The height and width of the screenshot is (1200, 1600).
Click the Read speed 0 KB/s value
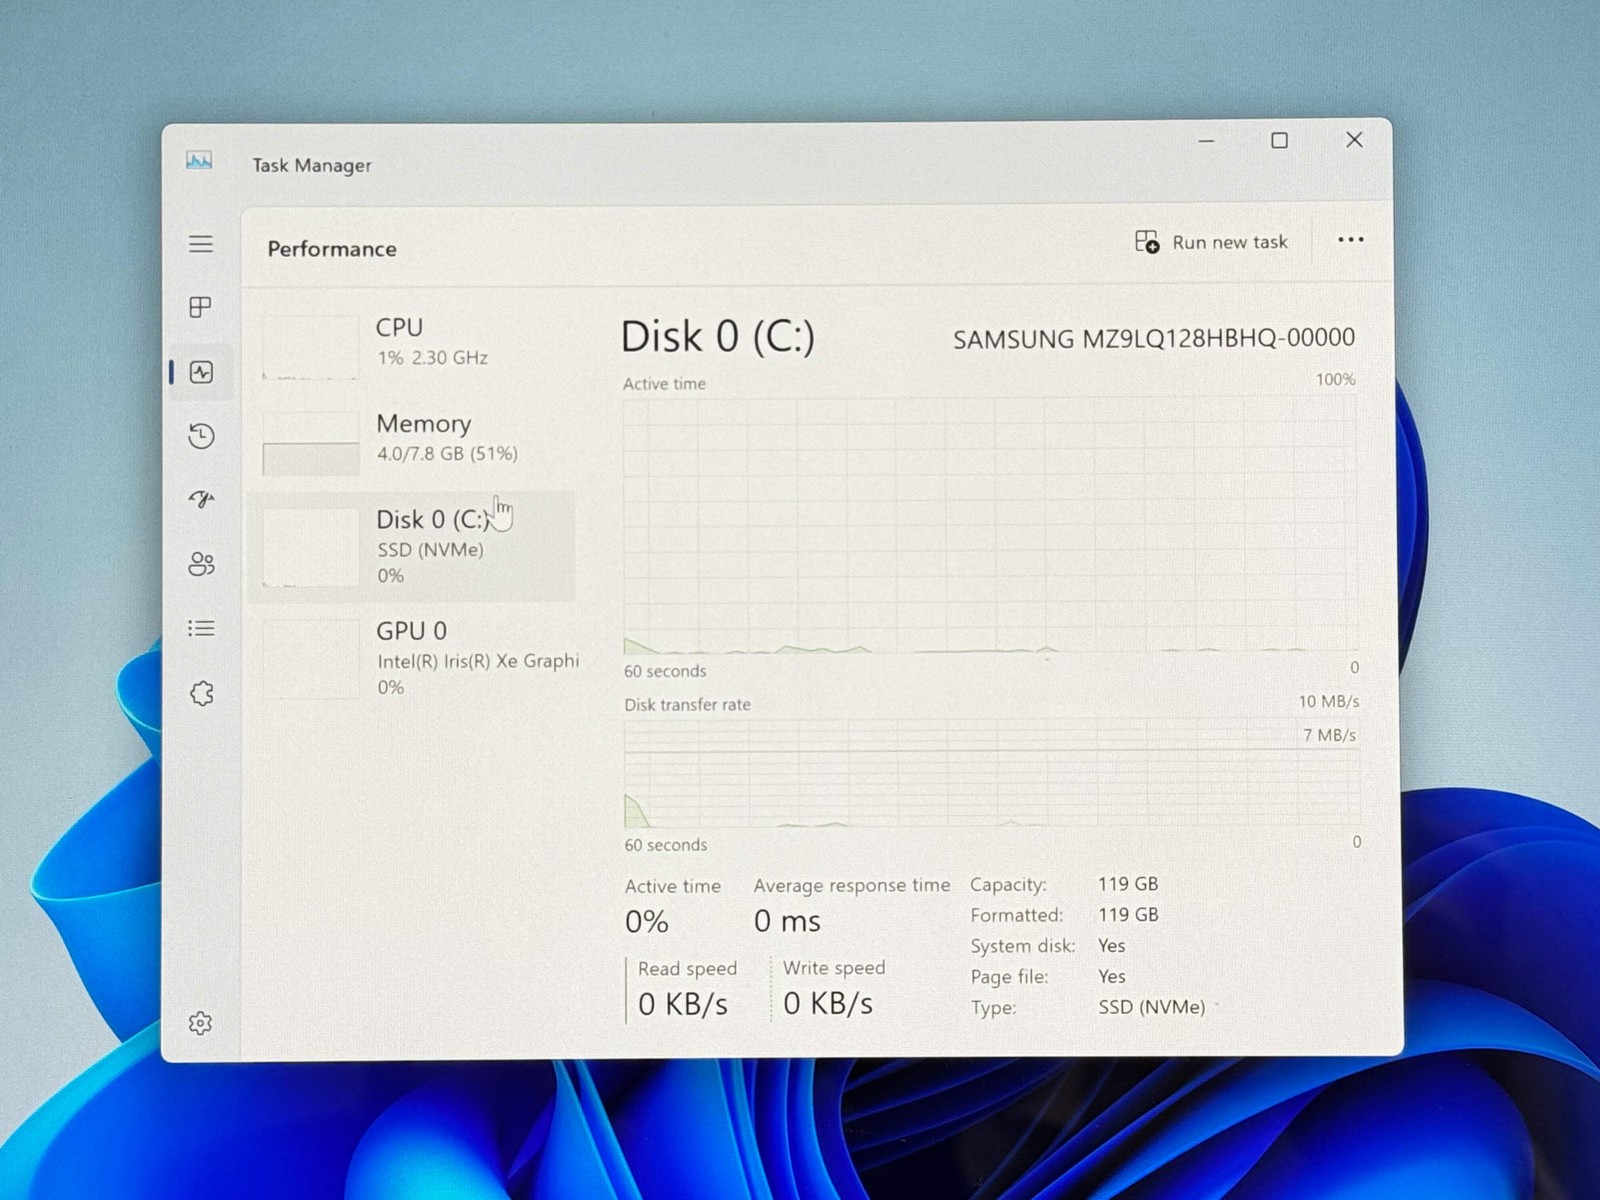683,1004
